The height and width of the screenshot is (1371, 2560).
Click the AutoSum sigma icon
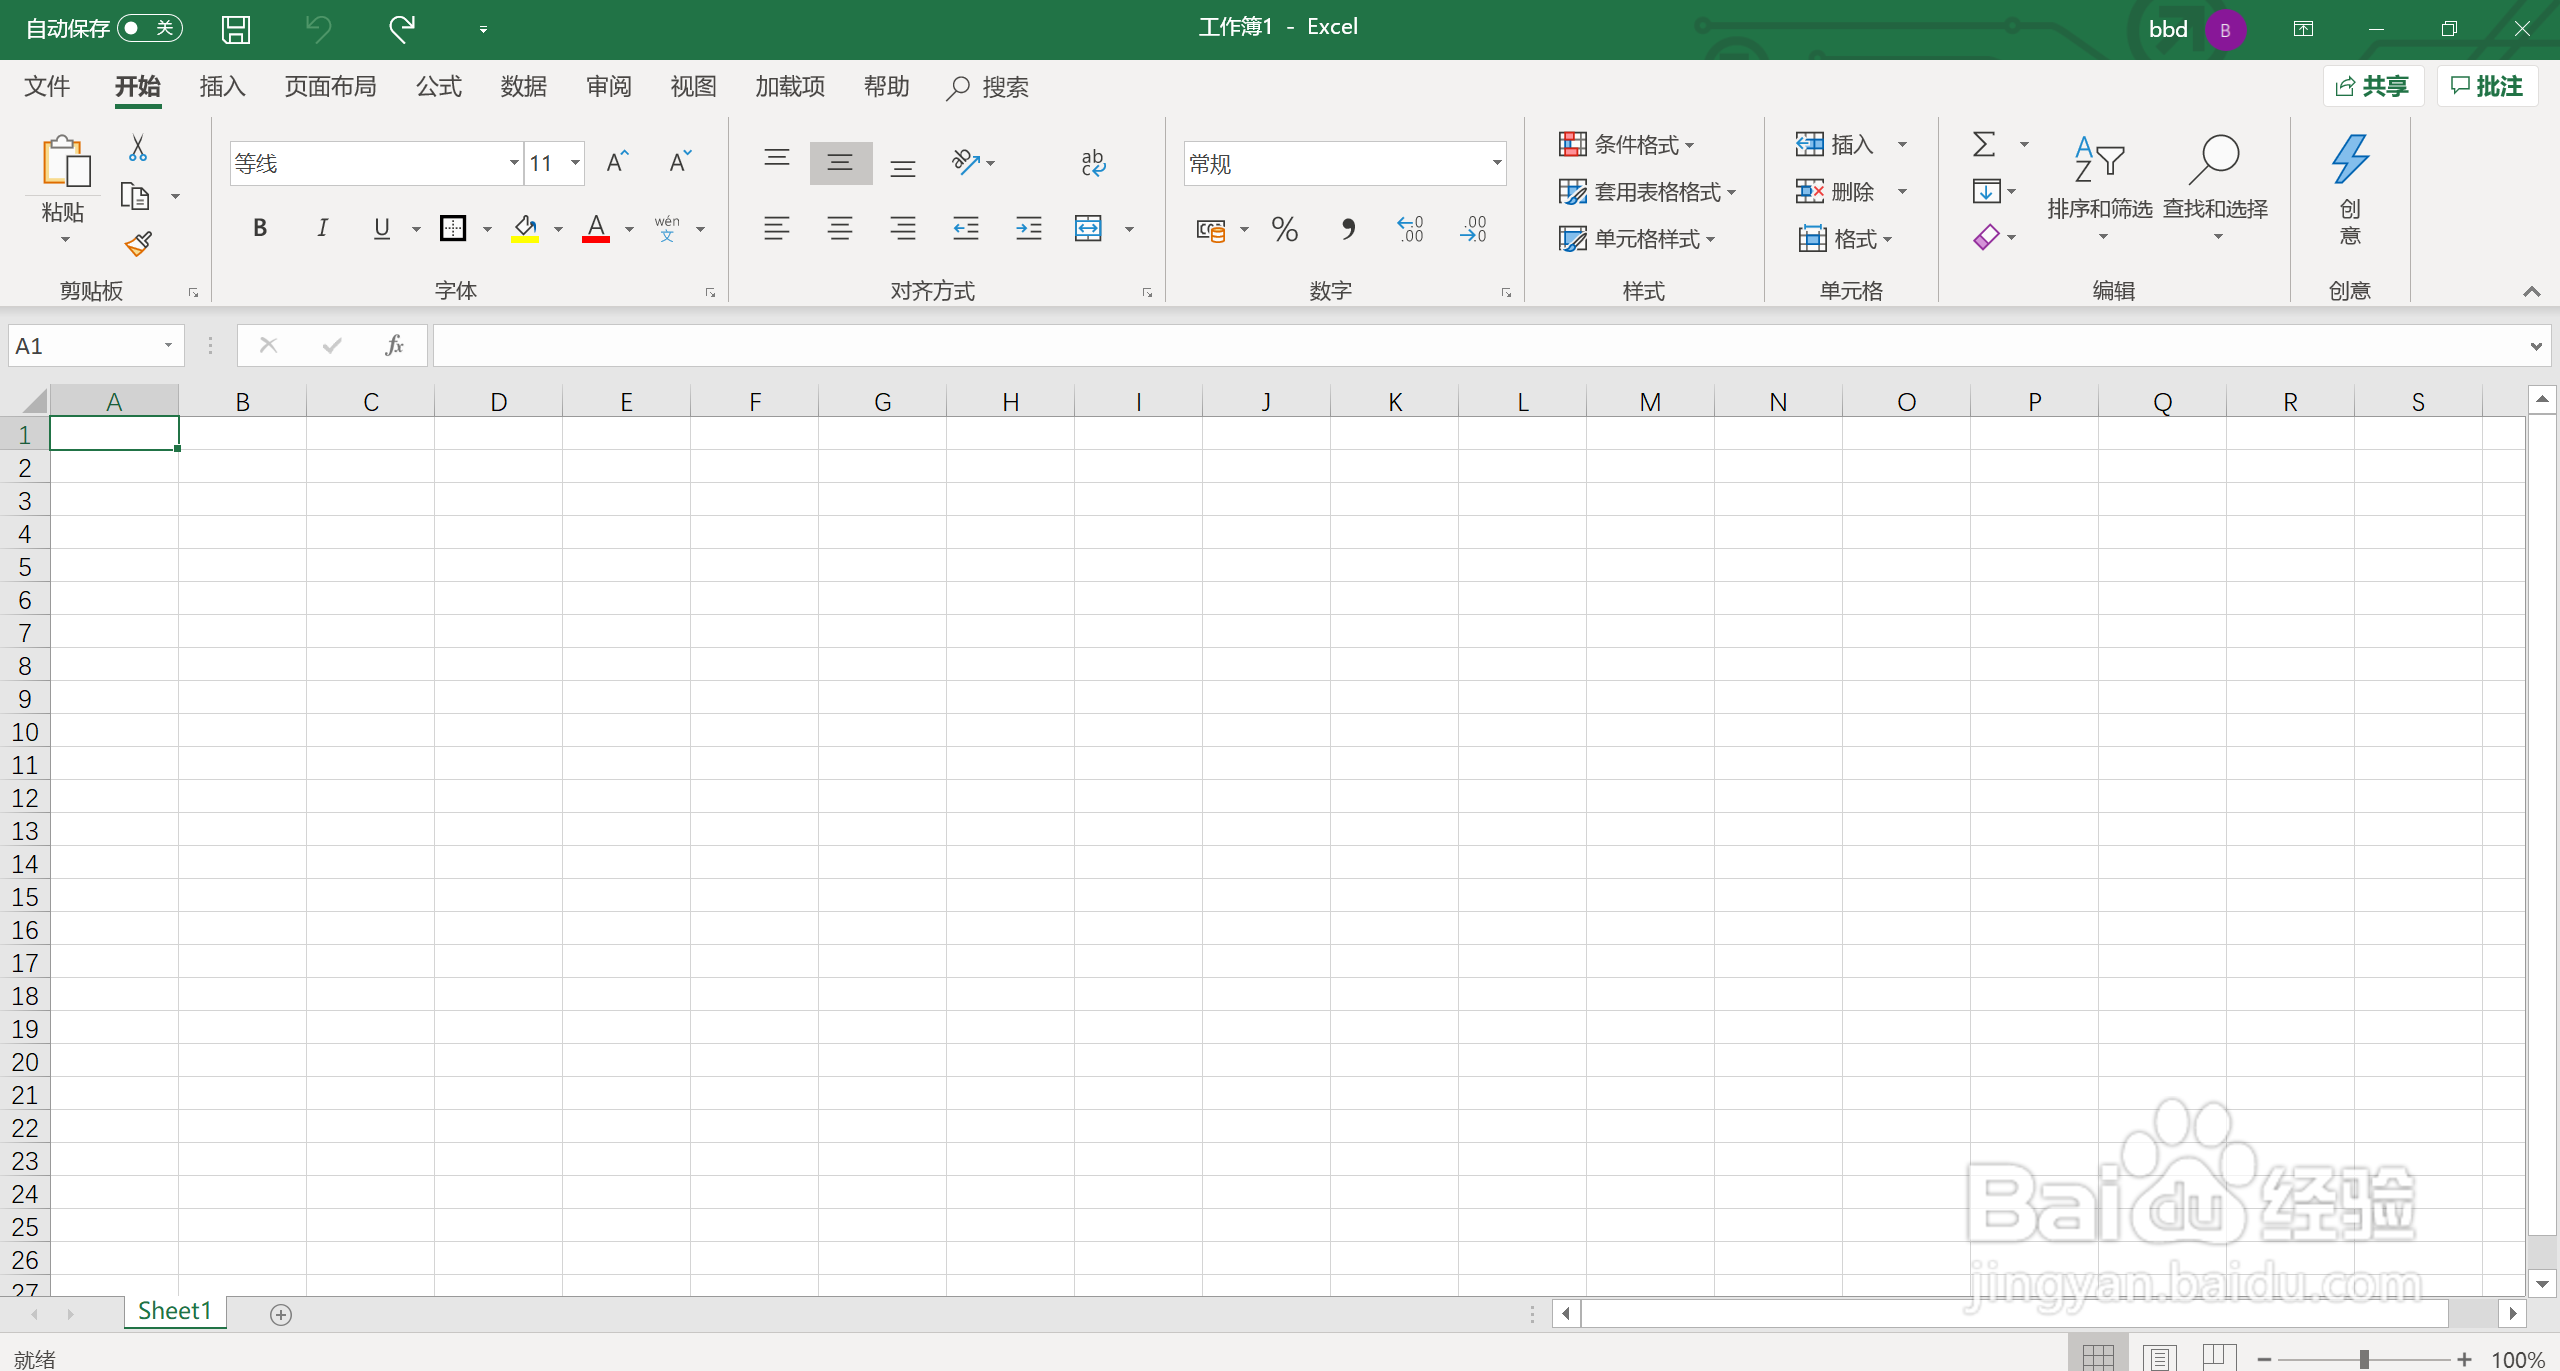[1984, 145]
